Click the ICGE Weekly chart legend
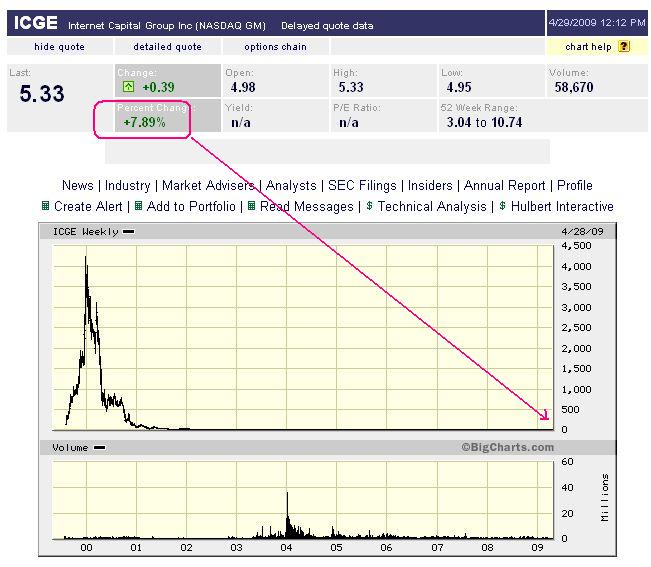The image size is (651, 567). click(93, 232)
